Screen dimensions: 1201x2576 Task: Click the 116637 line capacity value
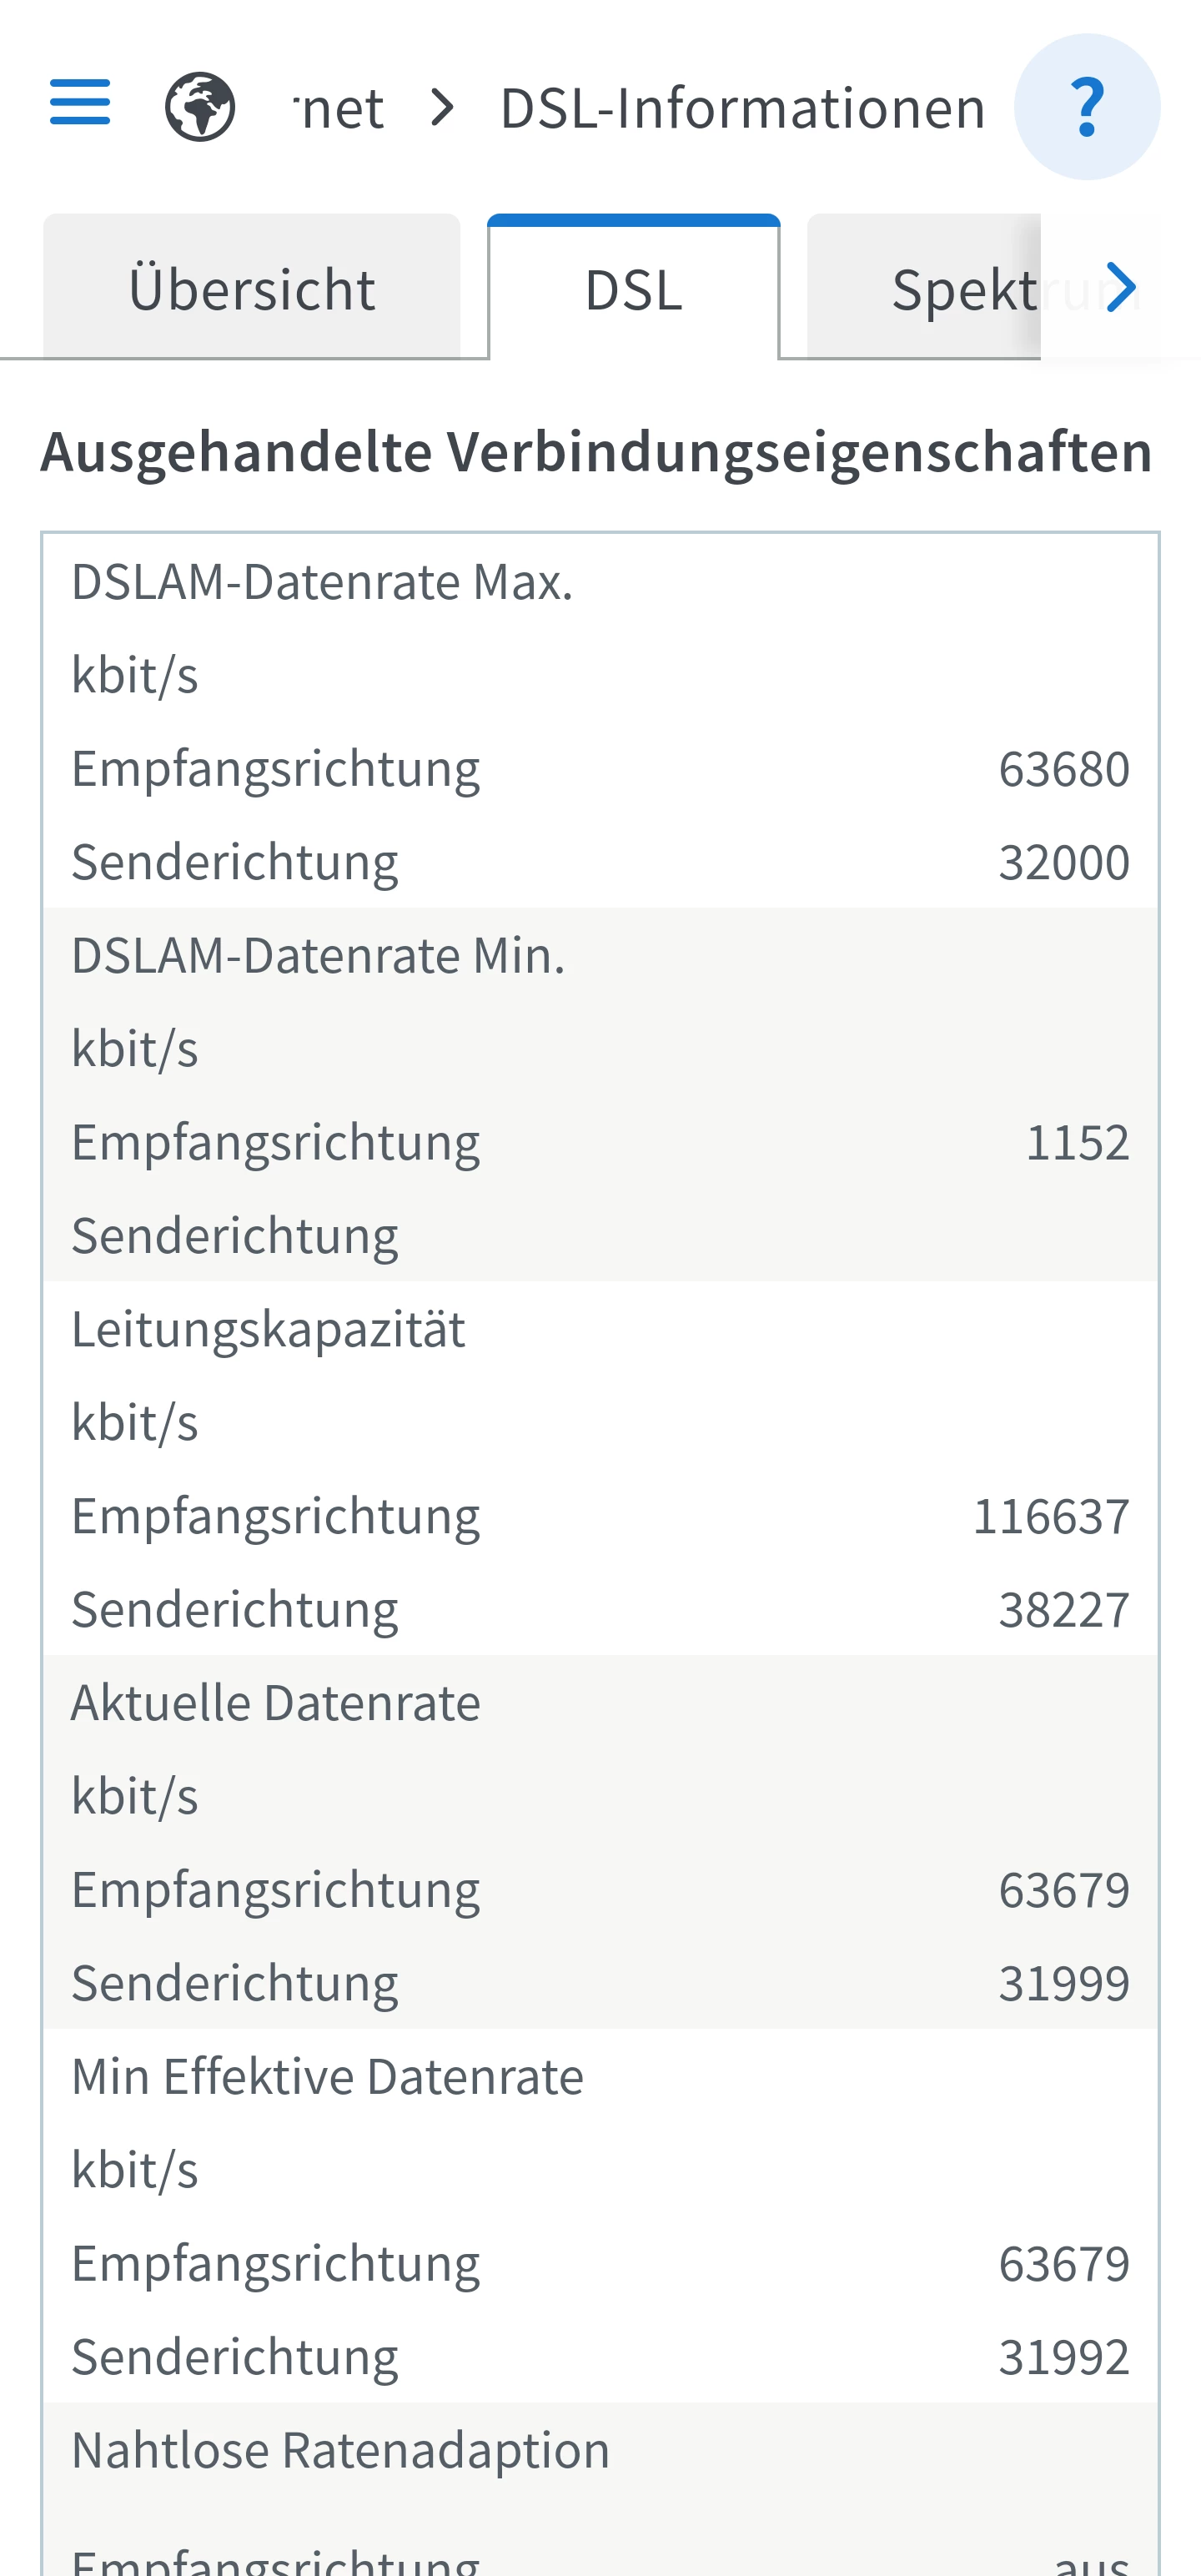1050,1516
